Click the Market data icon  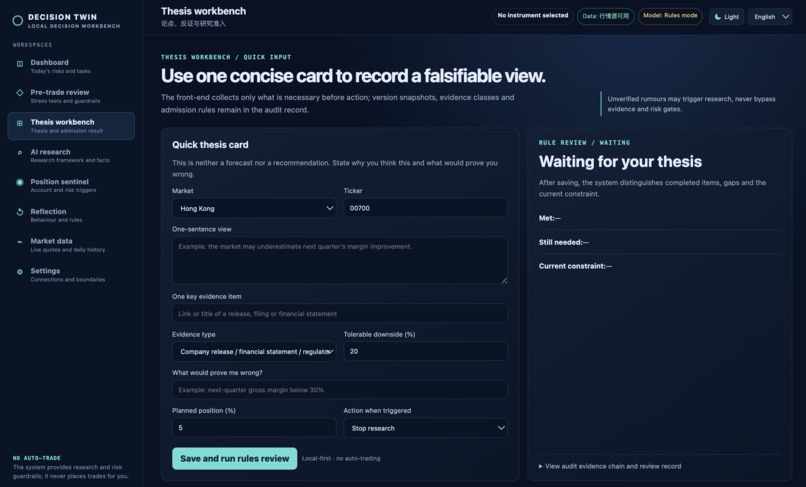20,242
